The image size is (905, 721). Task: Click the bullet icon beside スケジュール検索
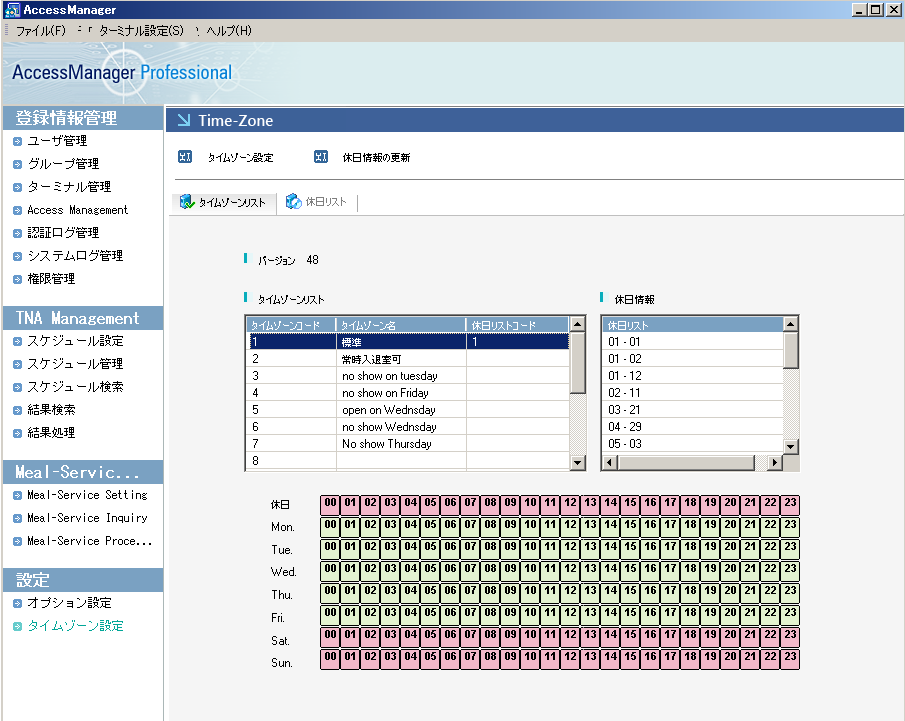[17, 388]
